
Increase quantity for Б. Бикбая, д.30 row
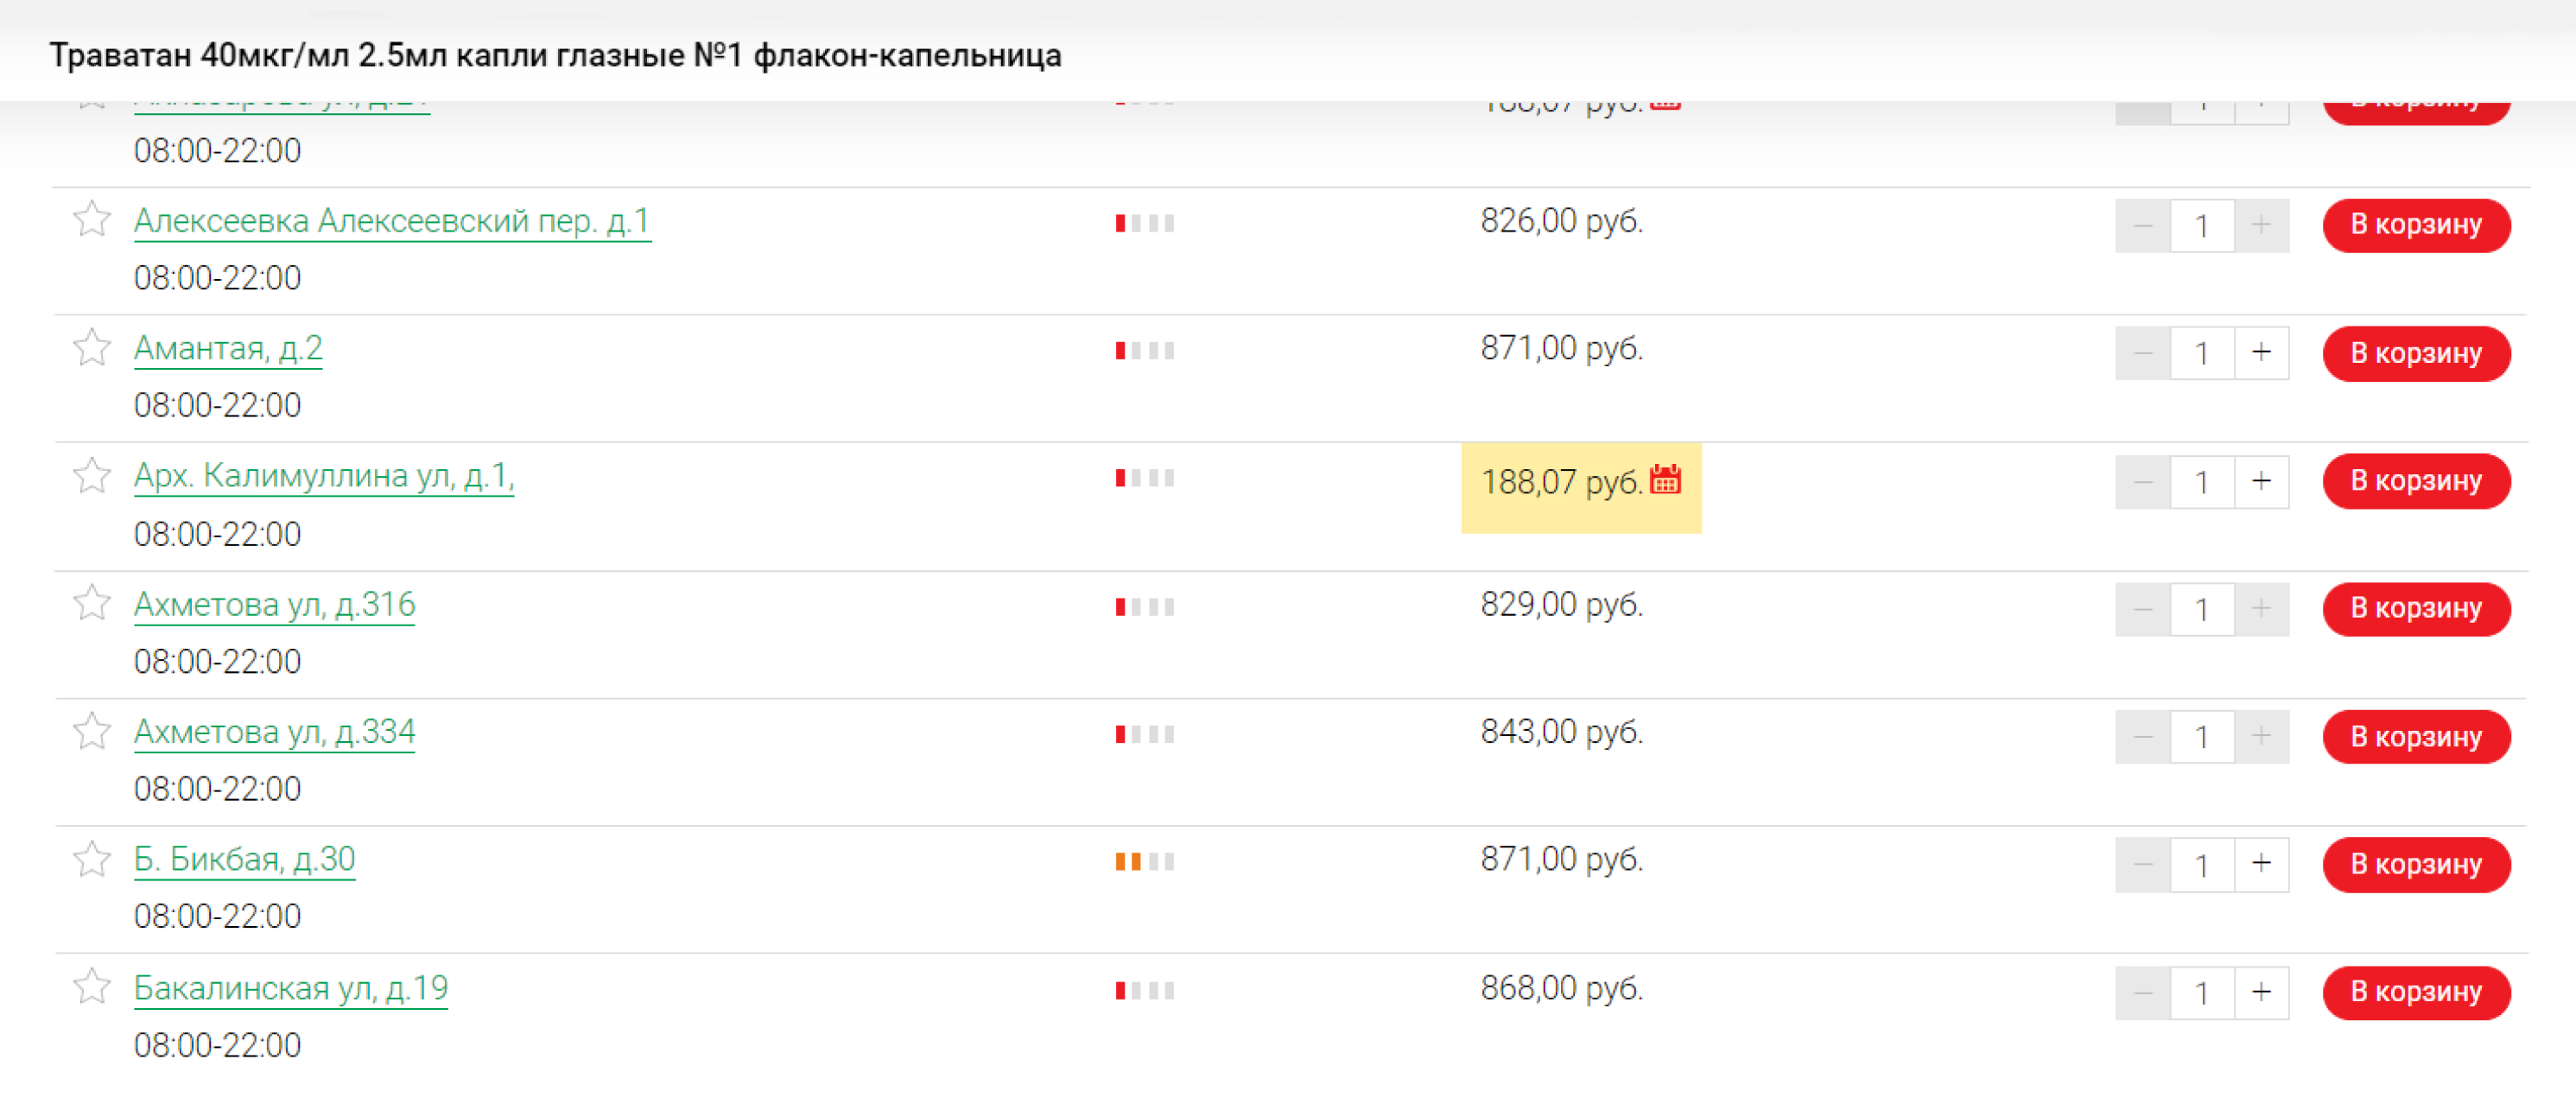click(x=2261, y=864)
